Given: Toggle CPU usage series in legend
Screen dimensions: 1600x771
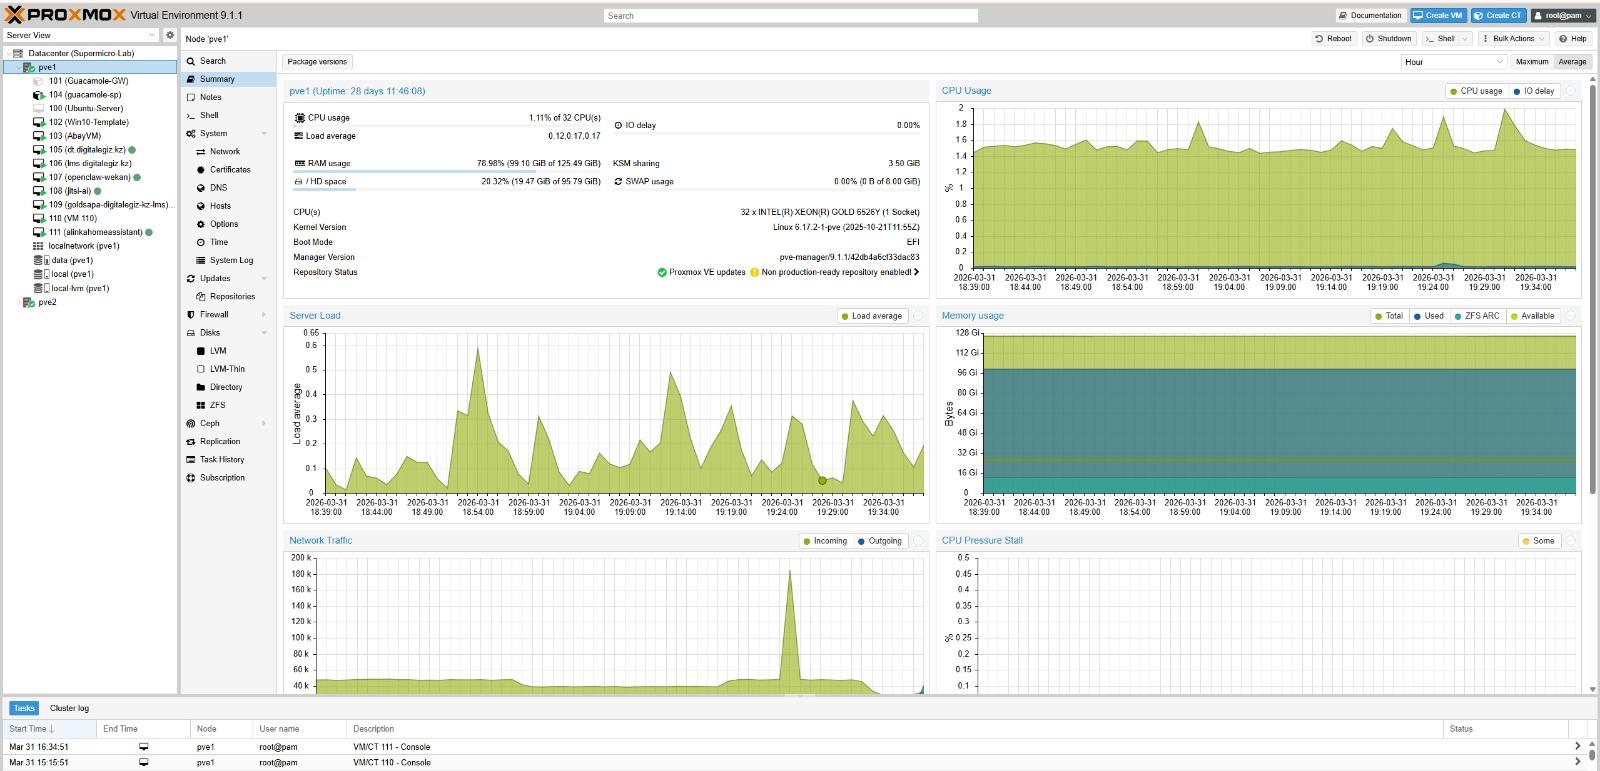Looking at the screenshot, I should 1476,91.
